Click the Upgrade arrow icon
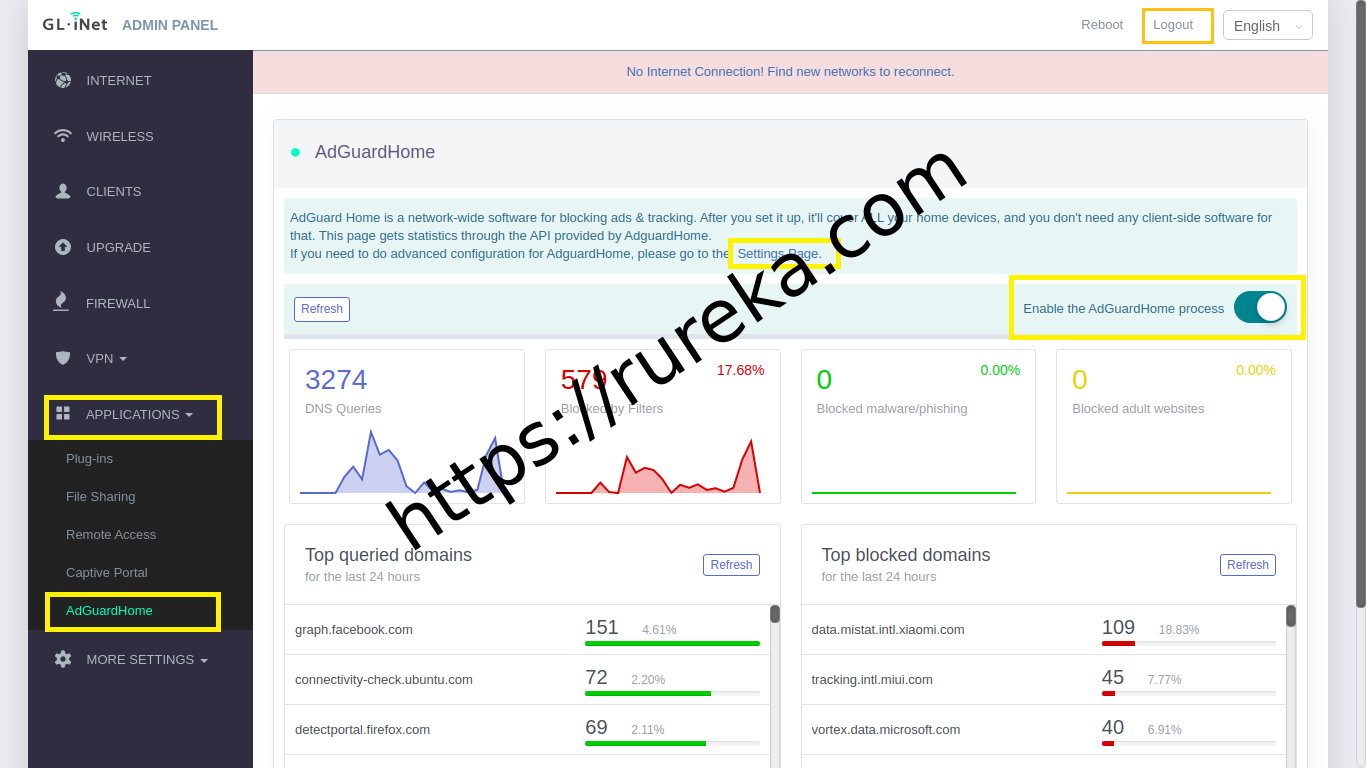This screenshot has height=768, width=1366. coord(63,247)
